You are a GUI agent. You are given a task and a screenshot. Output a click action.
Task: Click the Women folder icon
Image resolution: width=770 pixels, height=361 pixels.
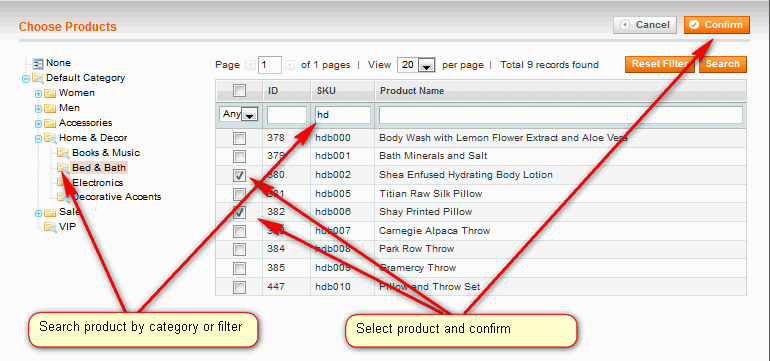[x=50, y=93]
